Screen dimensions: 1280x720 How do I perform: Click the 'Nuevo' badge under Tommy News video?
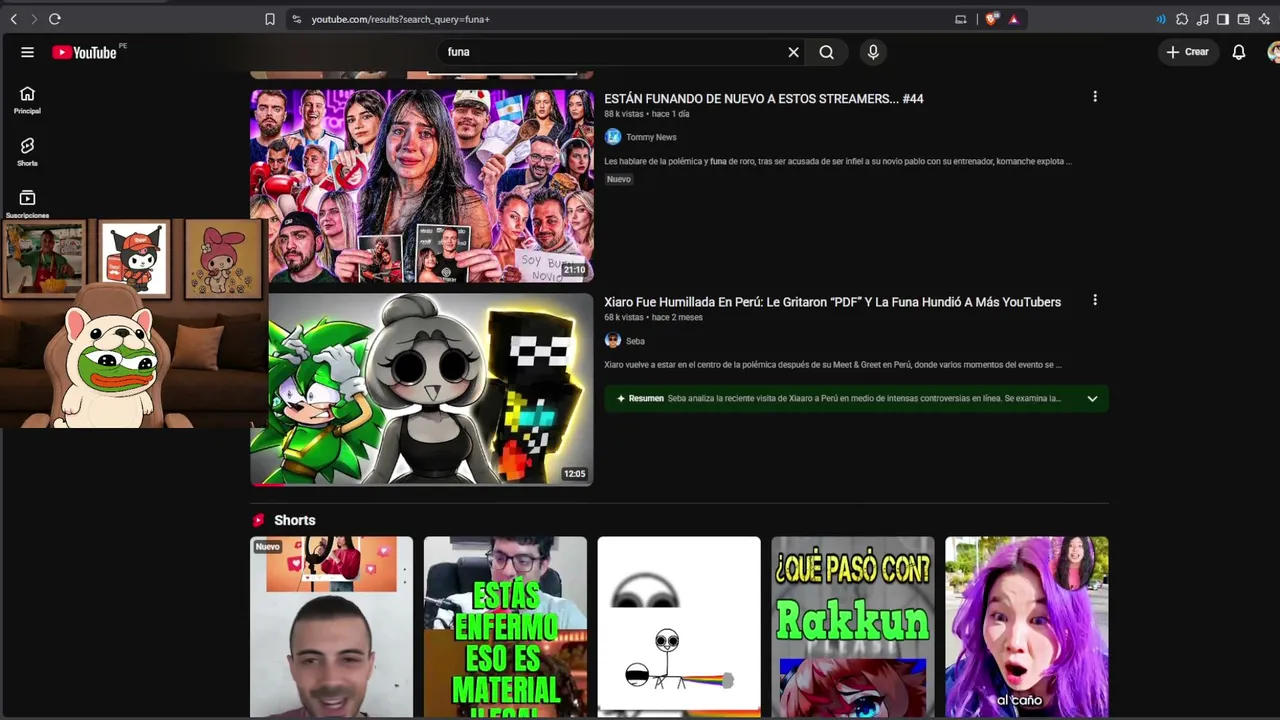click(619, 179)
